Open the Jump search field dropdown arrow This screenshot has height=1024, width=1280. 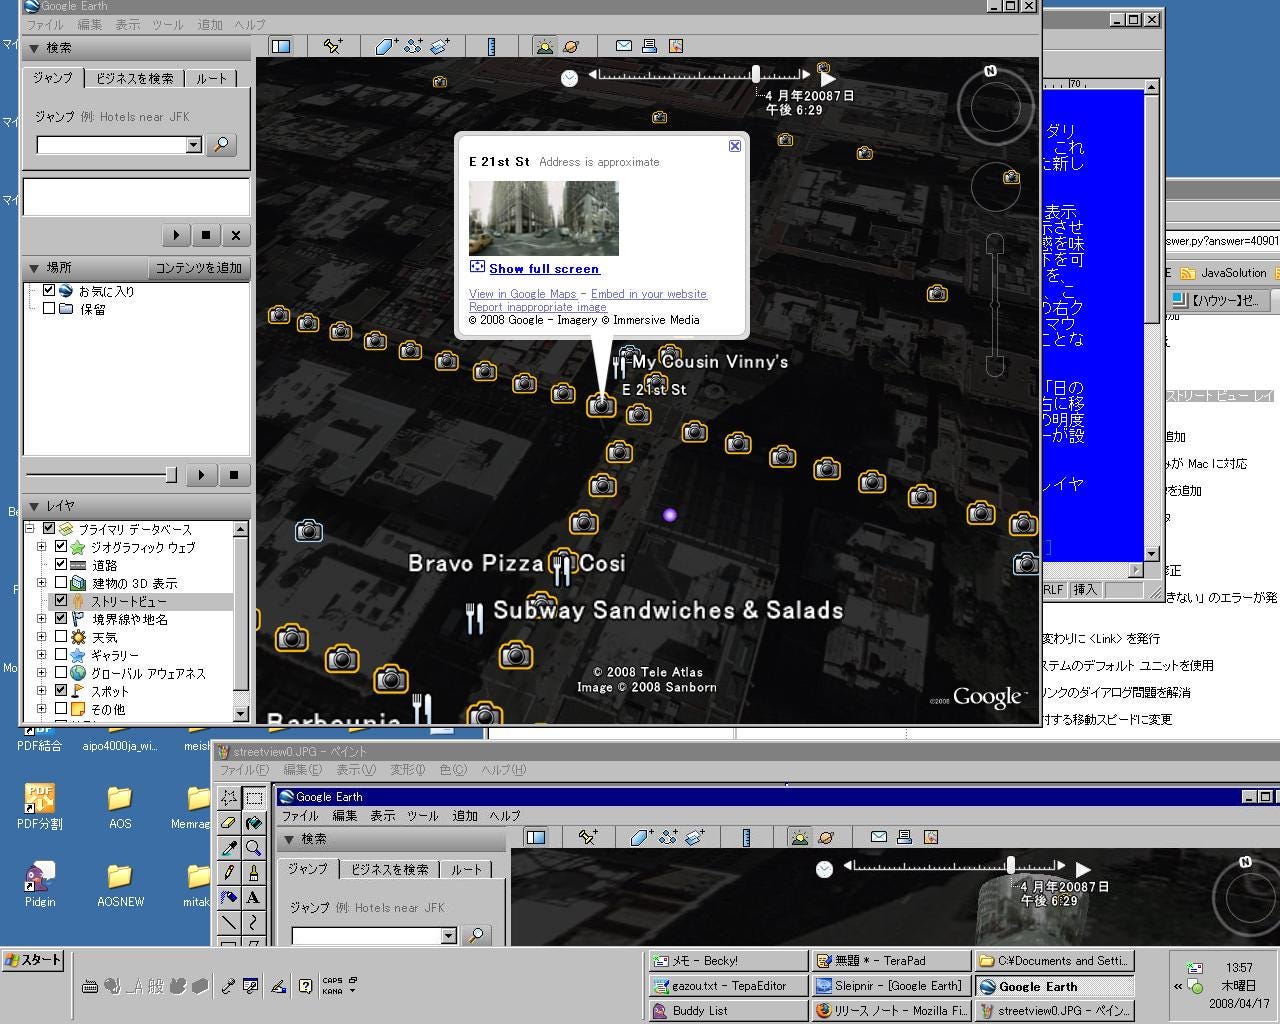click(x=193, y=145)
